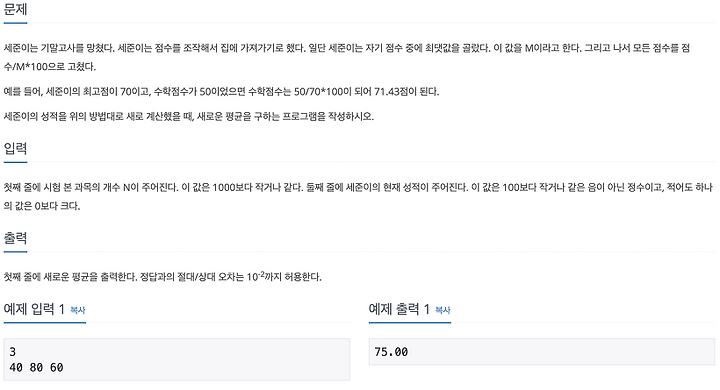Click the 복사 link beside 예제 입력 1
The height and width of the screenshot is (390, 720).
pyautogui.click(x=78, y=311)
